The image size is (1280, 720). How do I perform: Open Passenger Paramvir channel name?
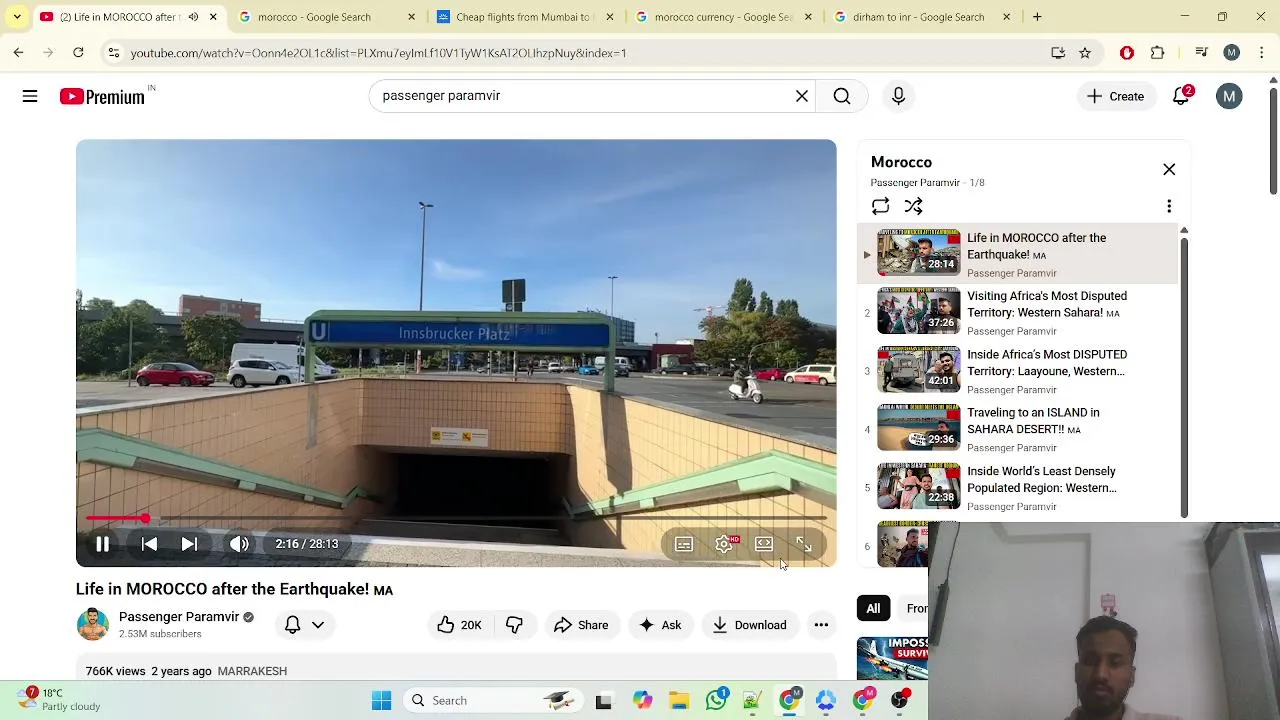(179, 617)
